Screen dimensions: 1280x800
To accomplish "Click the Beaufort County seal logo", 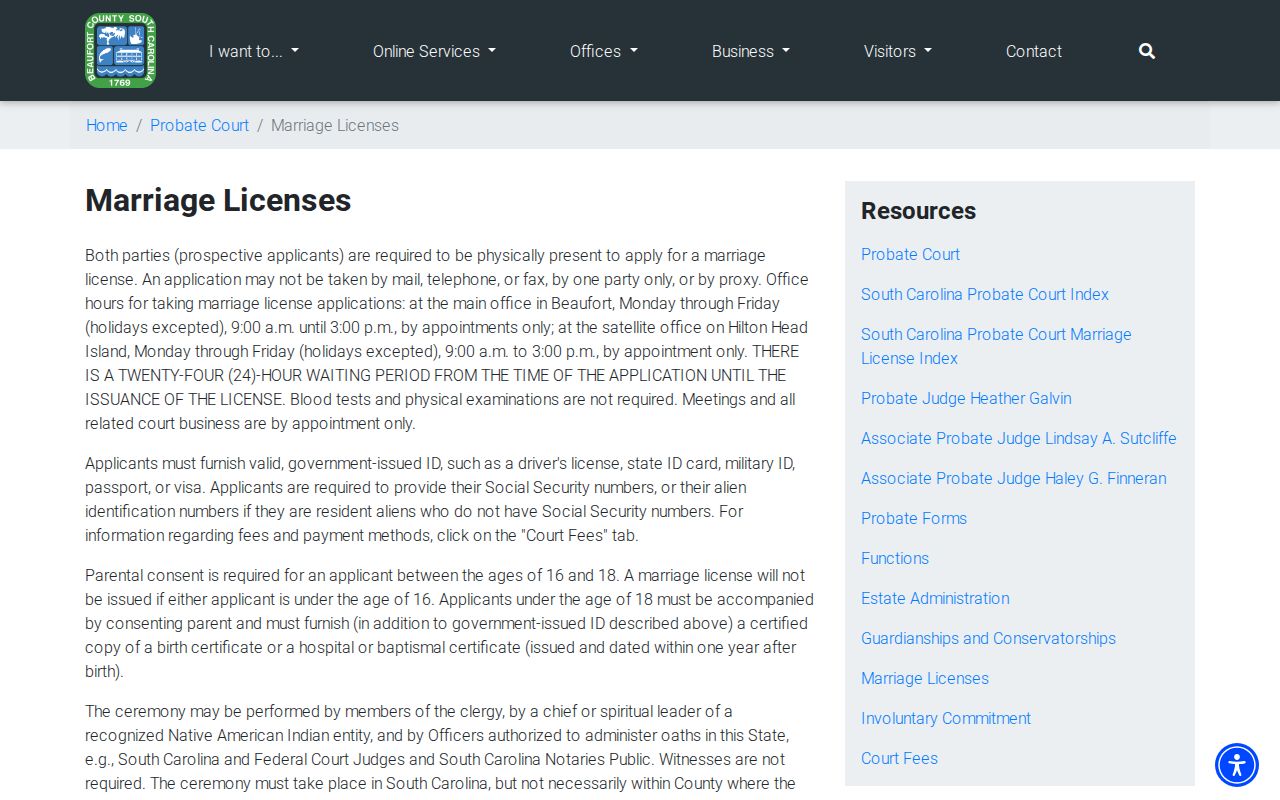I will (121, 50).
